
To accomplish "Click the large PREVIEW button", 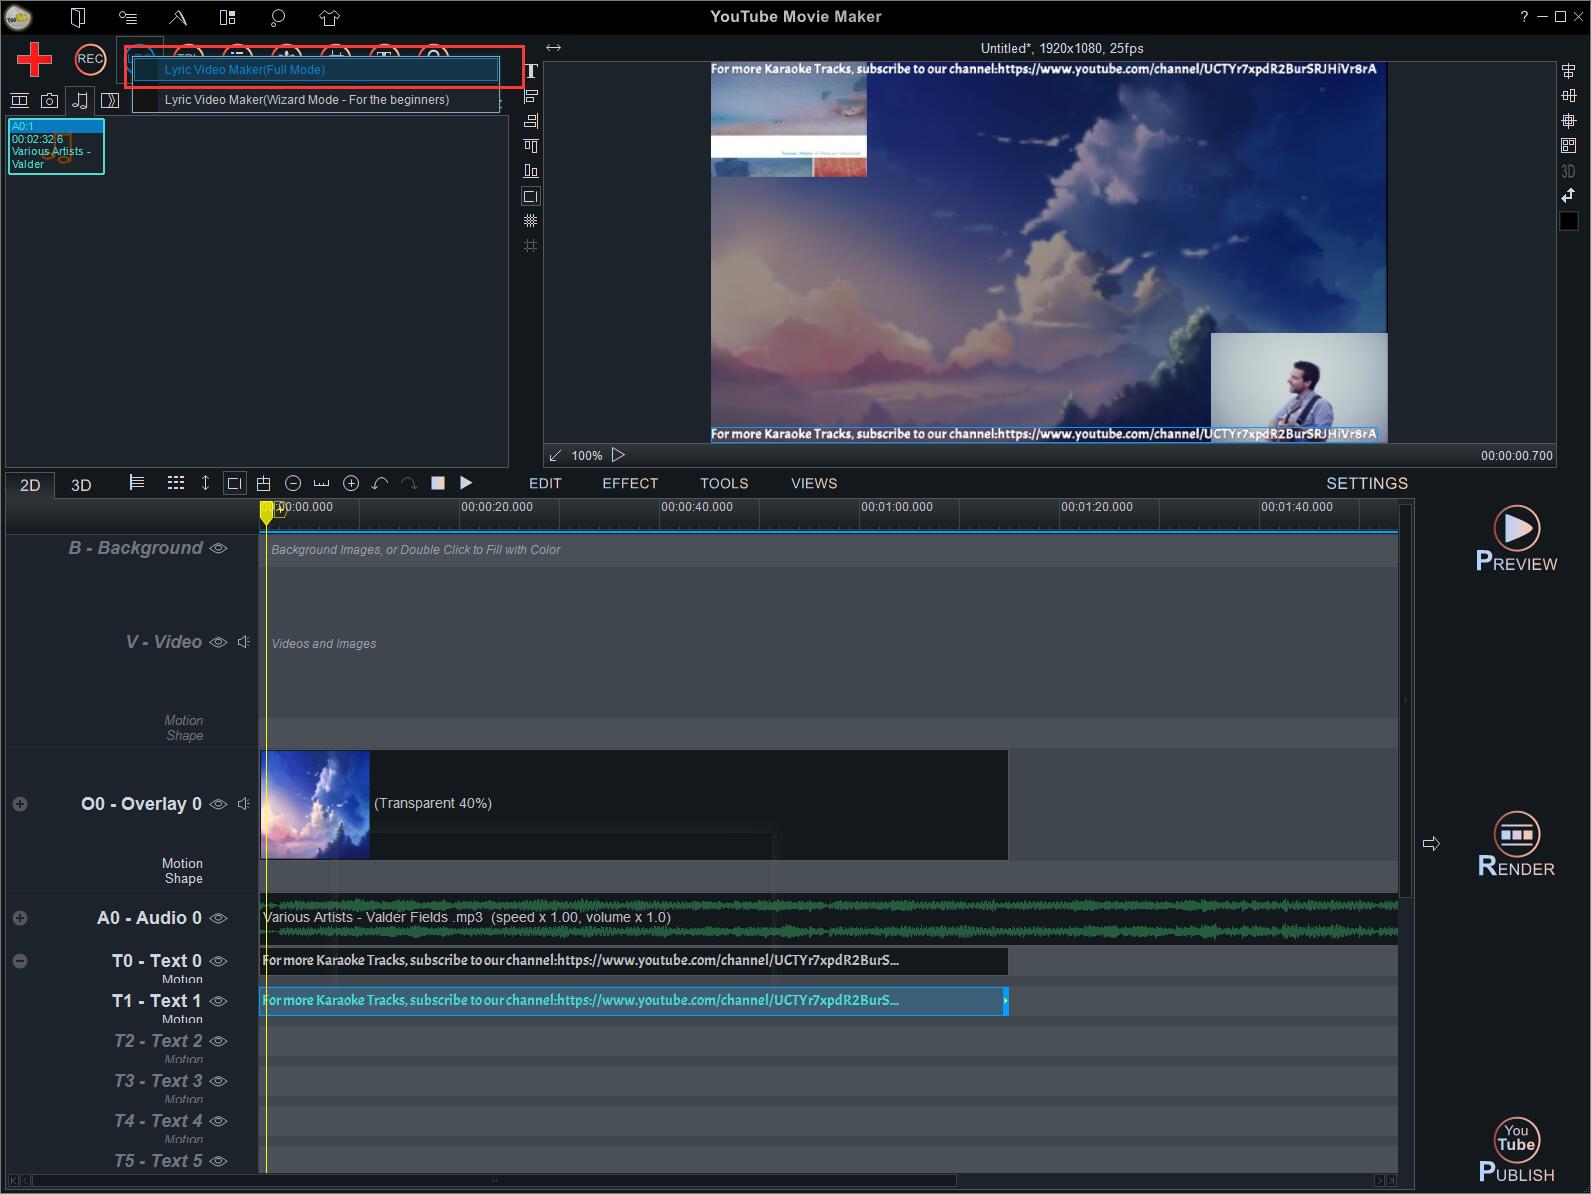I will pyautogui.click(x=1516, y=539).
